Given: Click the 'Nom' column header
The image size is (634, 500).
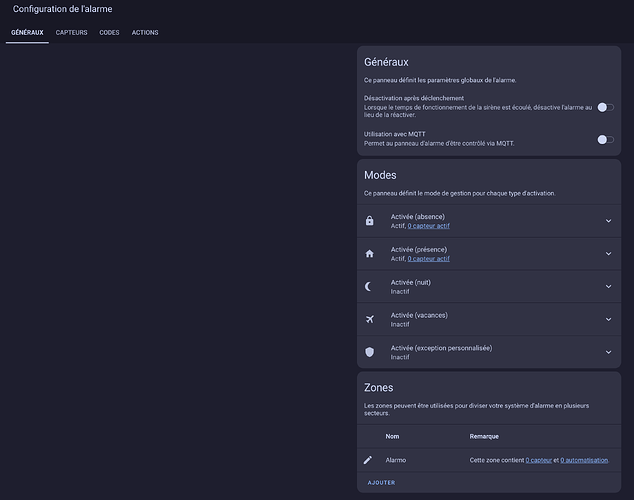Looking at the screenshot, I should click(392, 437).
